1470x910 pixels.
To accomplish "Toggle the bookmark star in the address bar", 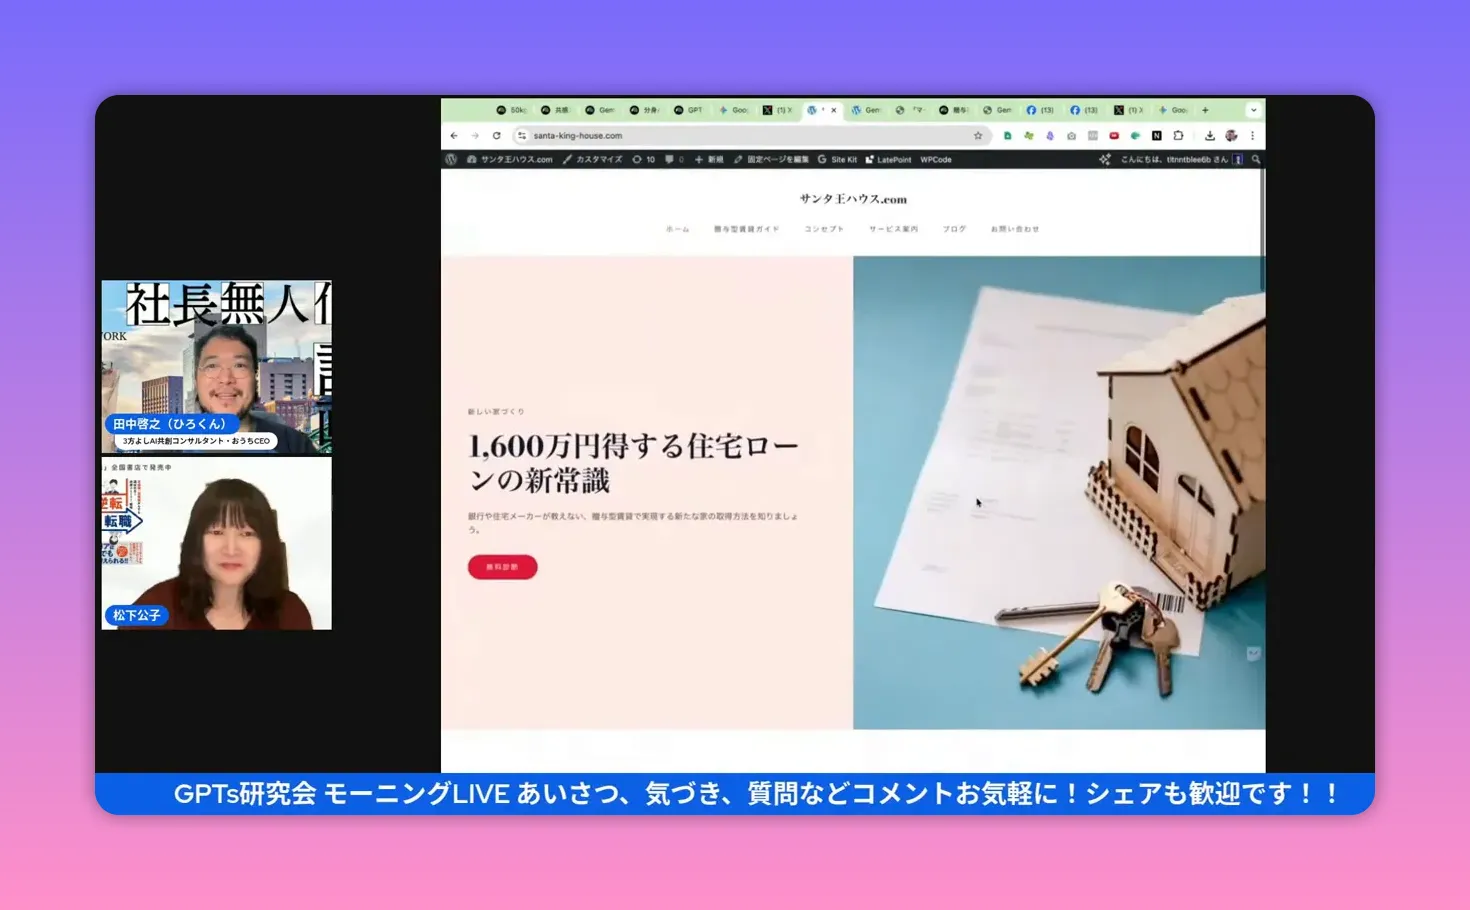I will (x=978, y=136).
